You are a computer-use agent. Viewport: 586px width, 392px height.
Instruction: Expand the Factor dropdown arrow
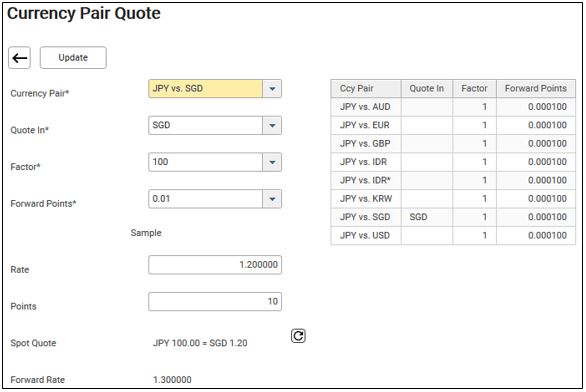tap(272, 162)
